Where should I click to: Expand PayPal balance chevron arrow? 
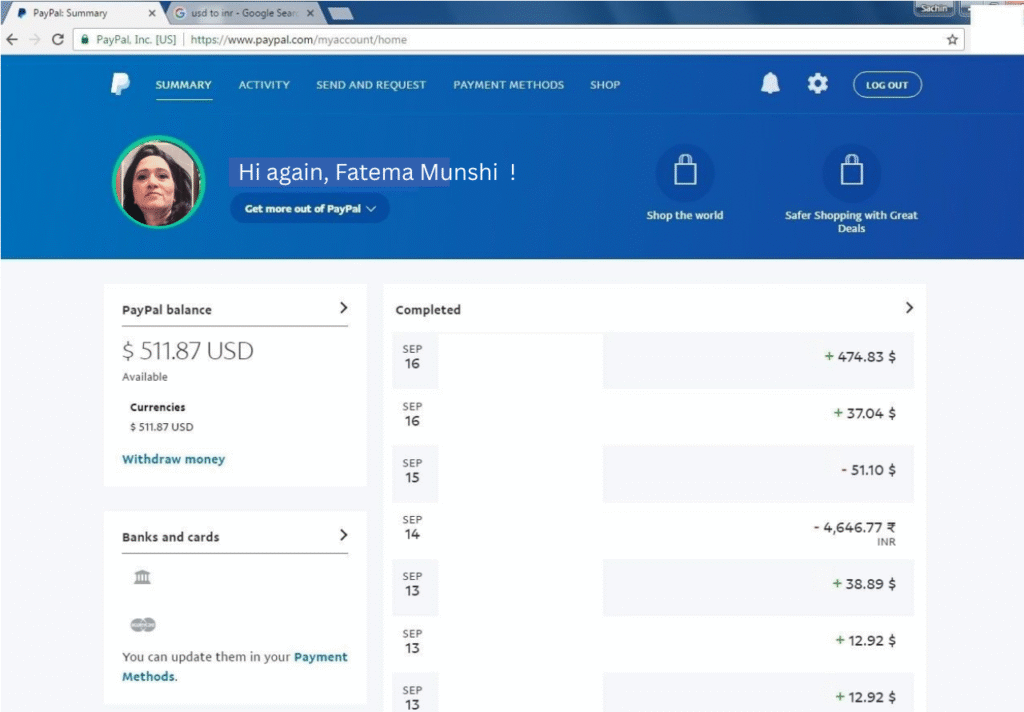344,308
